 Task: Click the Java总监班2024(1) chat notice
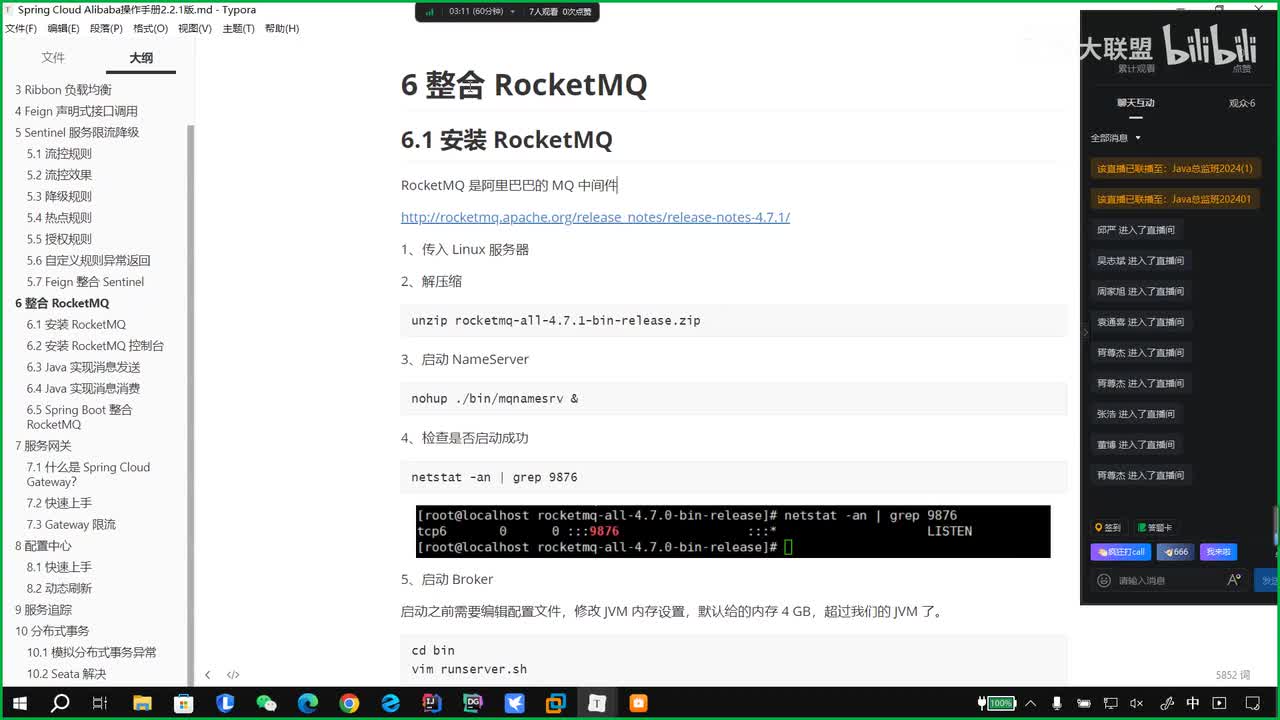coord(1174,168)
